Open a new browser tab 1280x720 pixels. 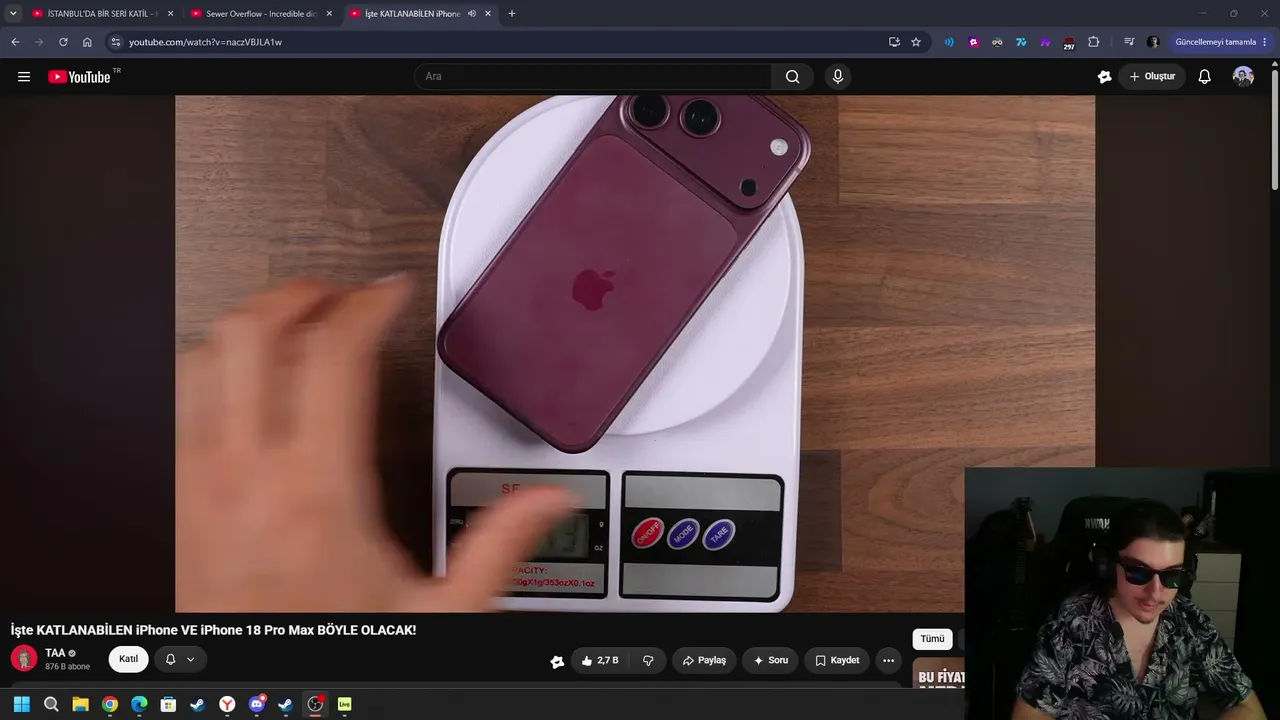pos(512,14)
